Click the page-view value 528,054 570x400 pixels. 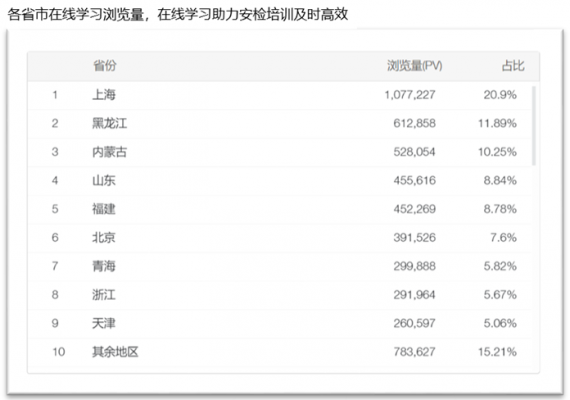coord(414,152)
